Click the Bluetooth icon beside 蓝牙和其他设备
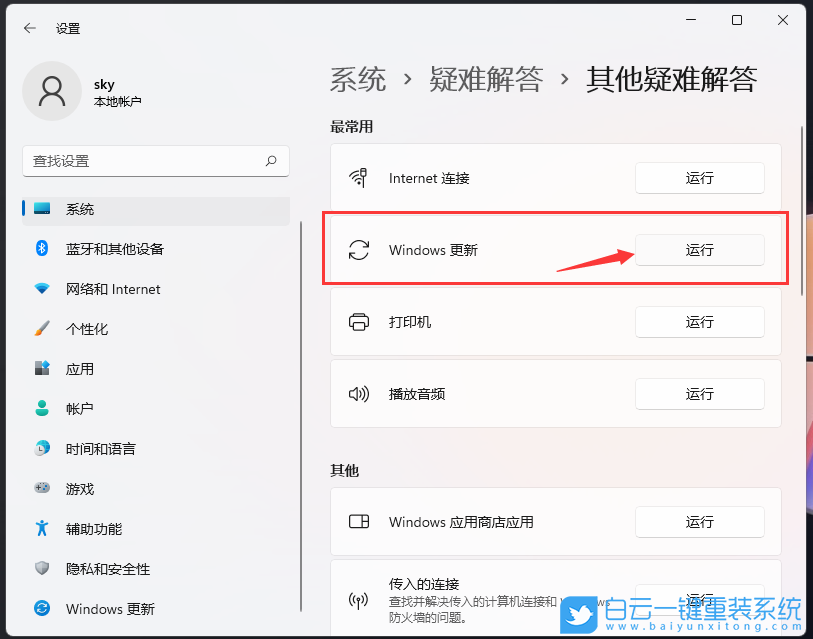 click(42, 249)
